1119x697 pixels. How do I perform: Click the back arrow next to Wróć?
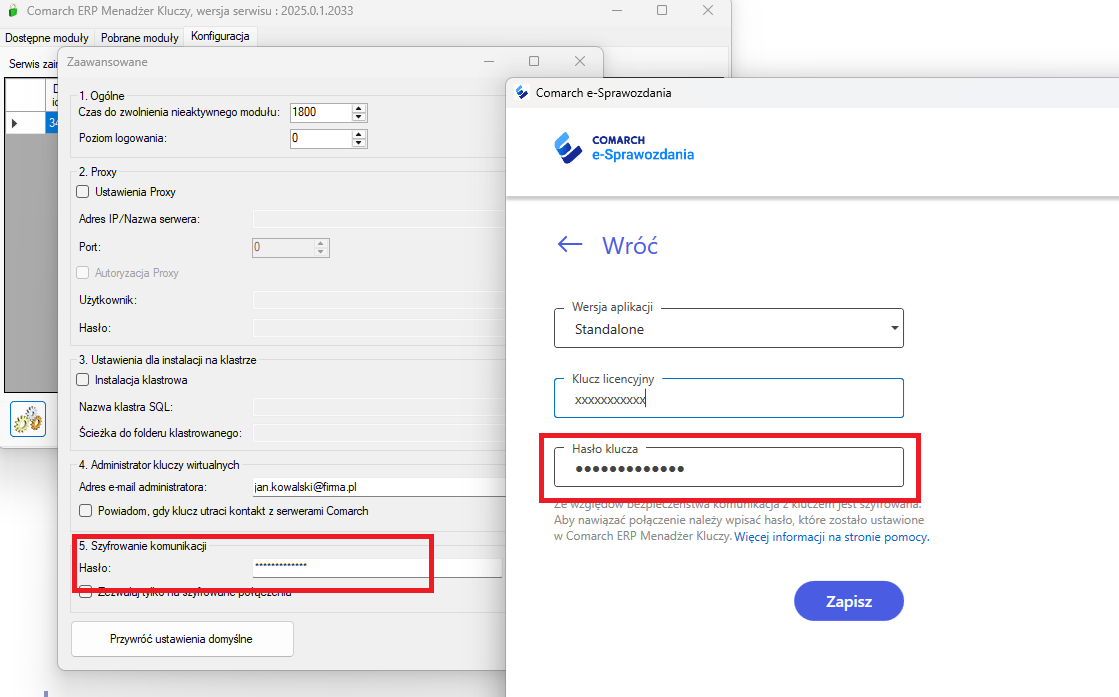point(569,245)
